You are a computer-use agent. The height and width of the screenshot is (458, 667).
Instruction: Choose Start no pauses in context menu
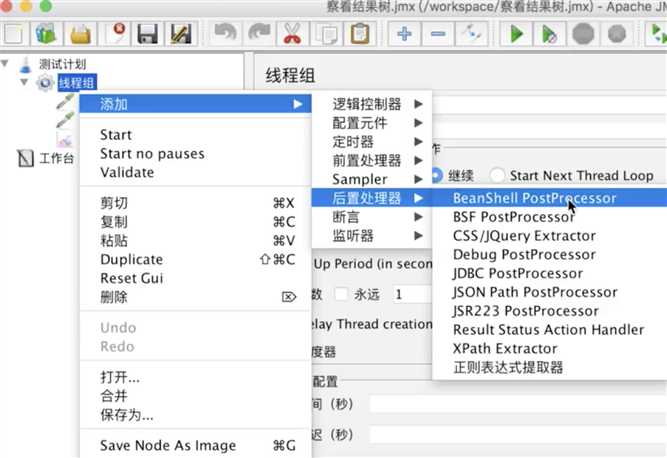click(x=196, y=154)
